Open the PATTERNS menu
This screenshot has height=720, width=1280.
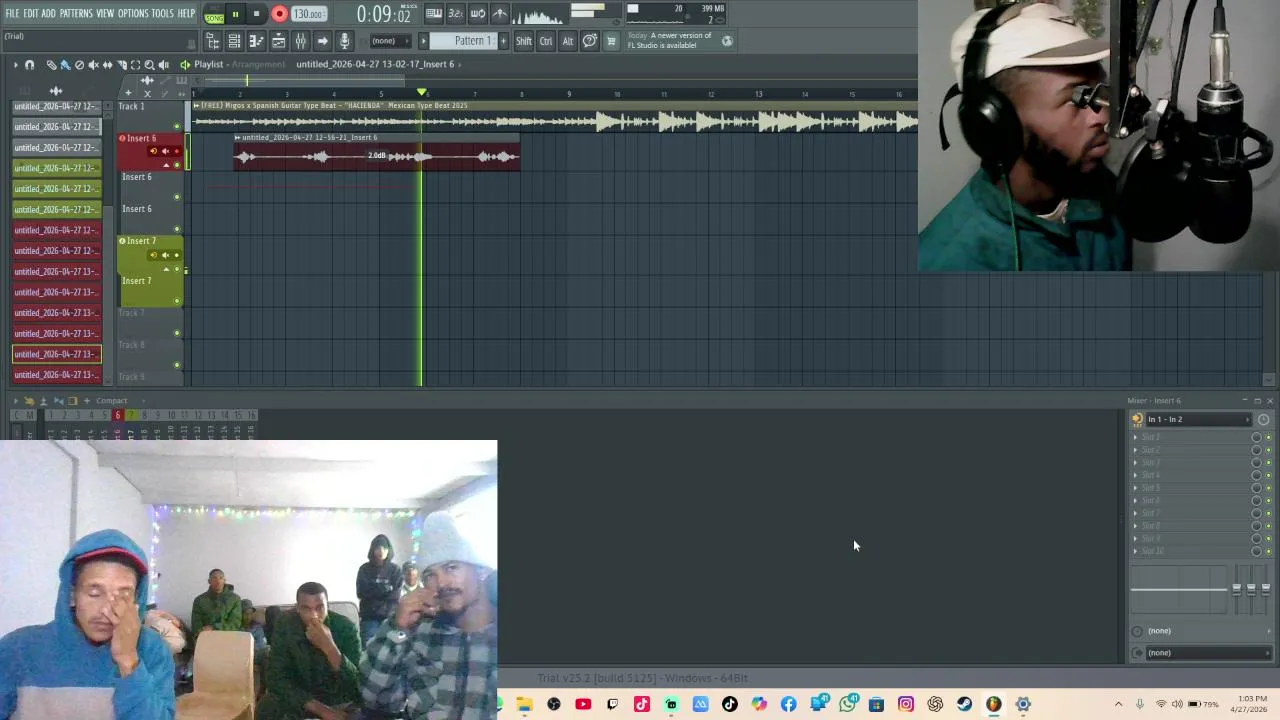tap(76, 14)
